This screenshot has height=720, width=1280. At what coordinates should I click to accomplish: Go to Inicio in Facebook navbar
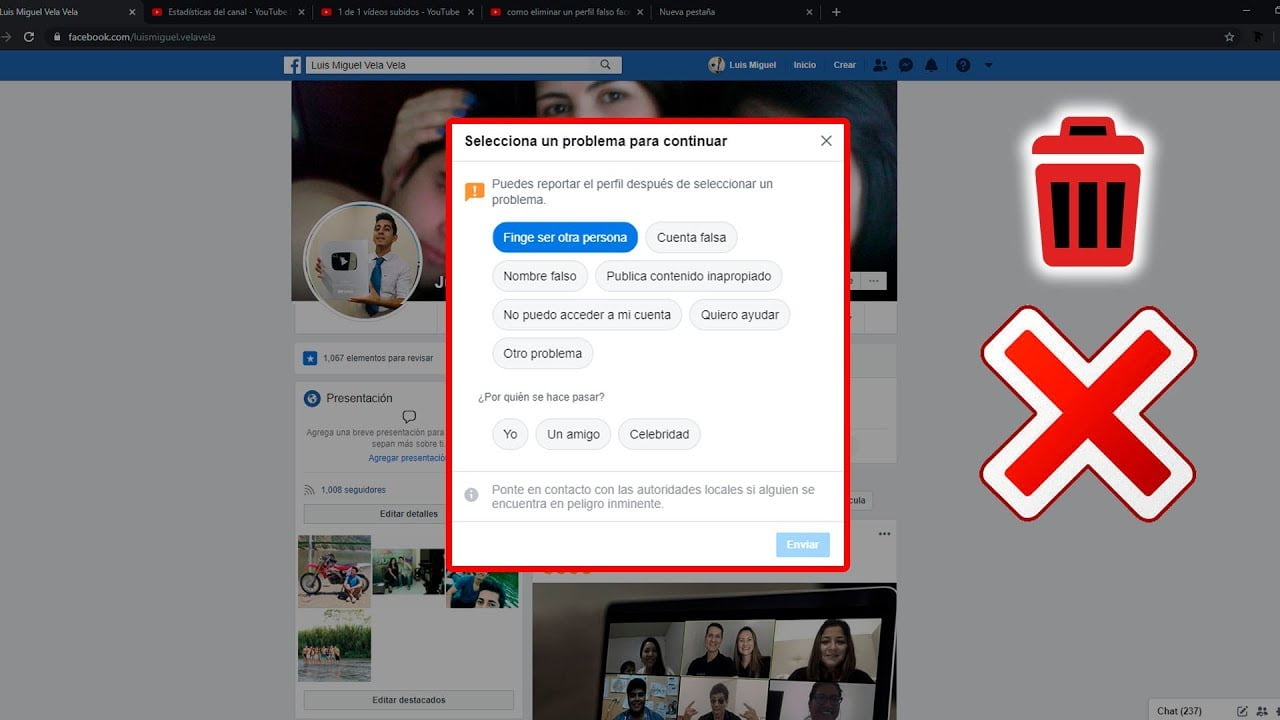click(805, 65)
